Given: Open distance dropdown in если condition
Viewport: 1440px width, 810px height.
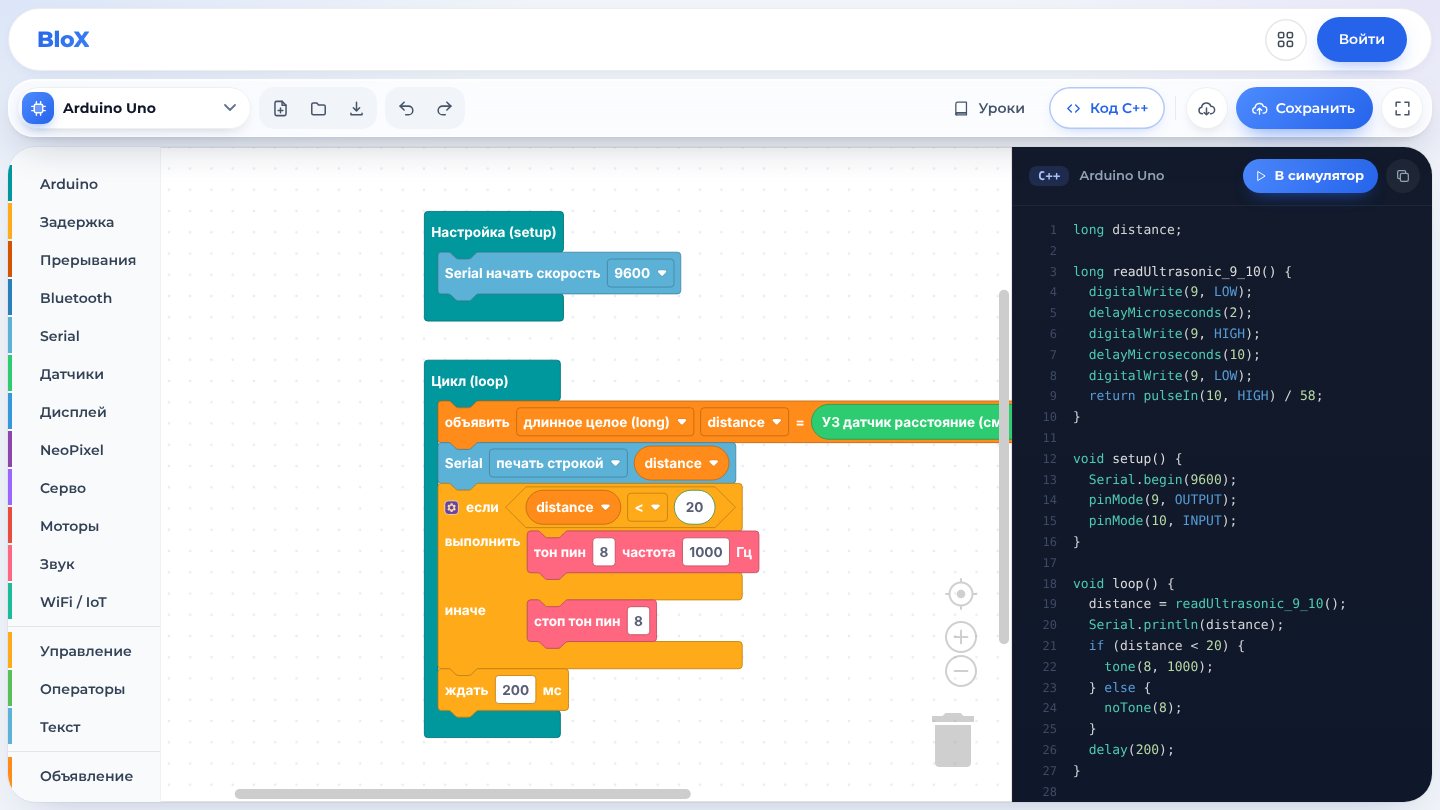Looking at the screenshot, I should pos(573,507).
